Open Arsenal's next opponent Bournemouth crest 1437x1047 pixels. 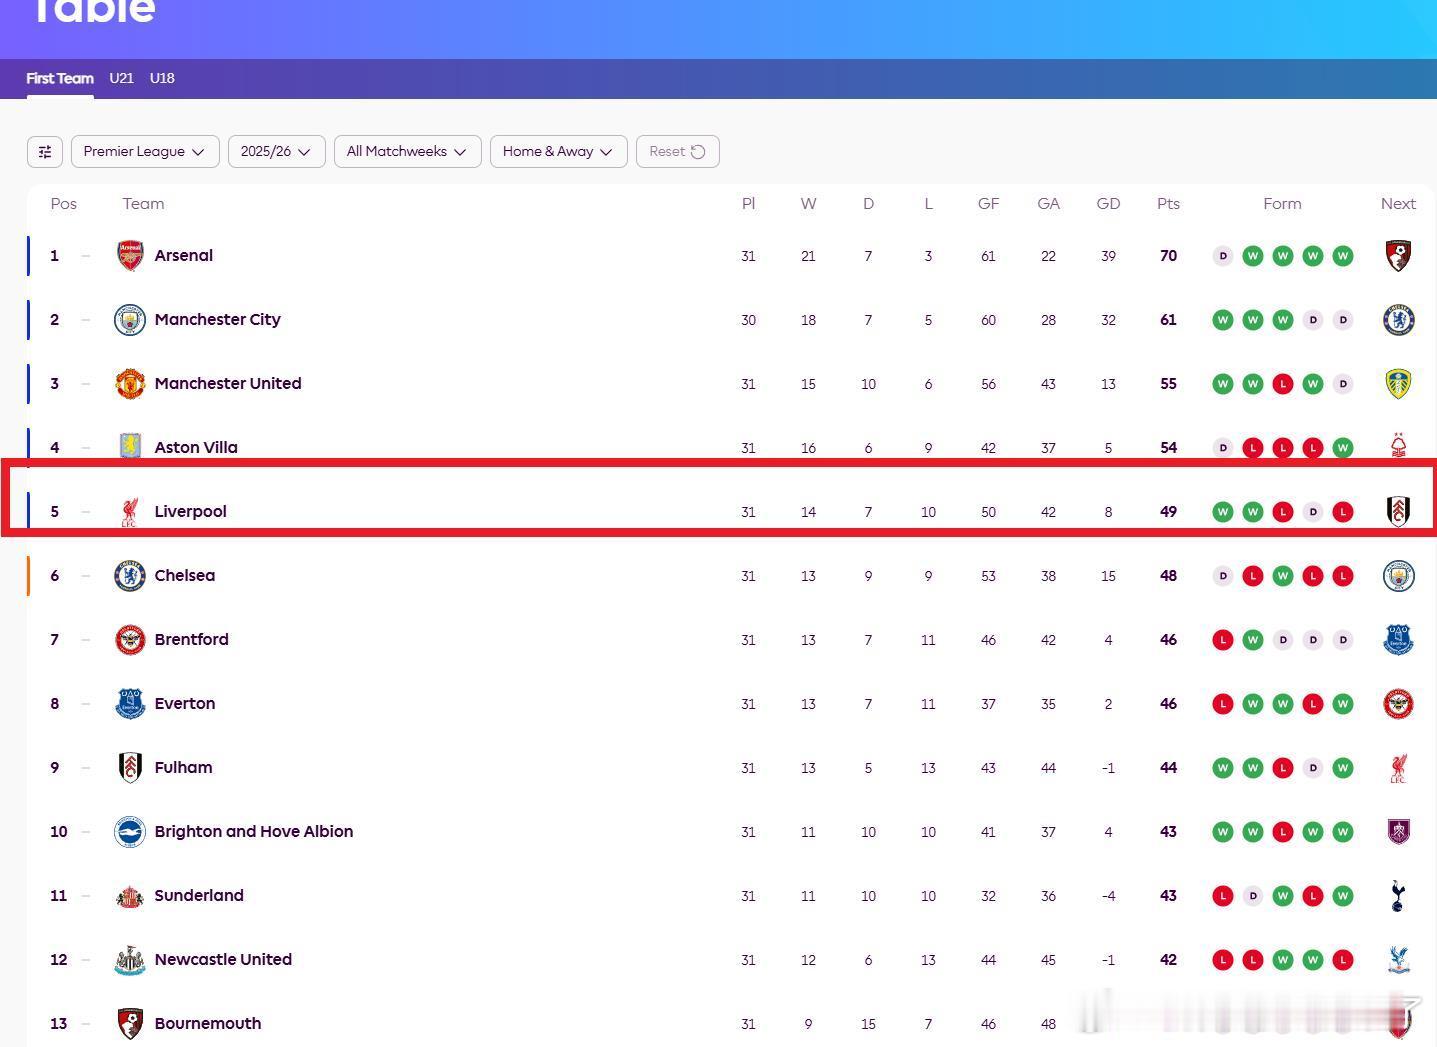tap(1398, 256)
